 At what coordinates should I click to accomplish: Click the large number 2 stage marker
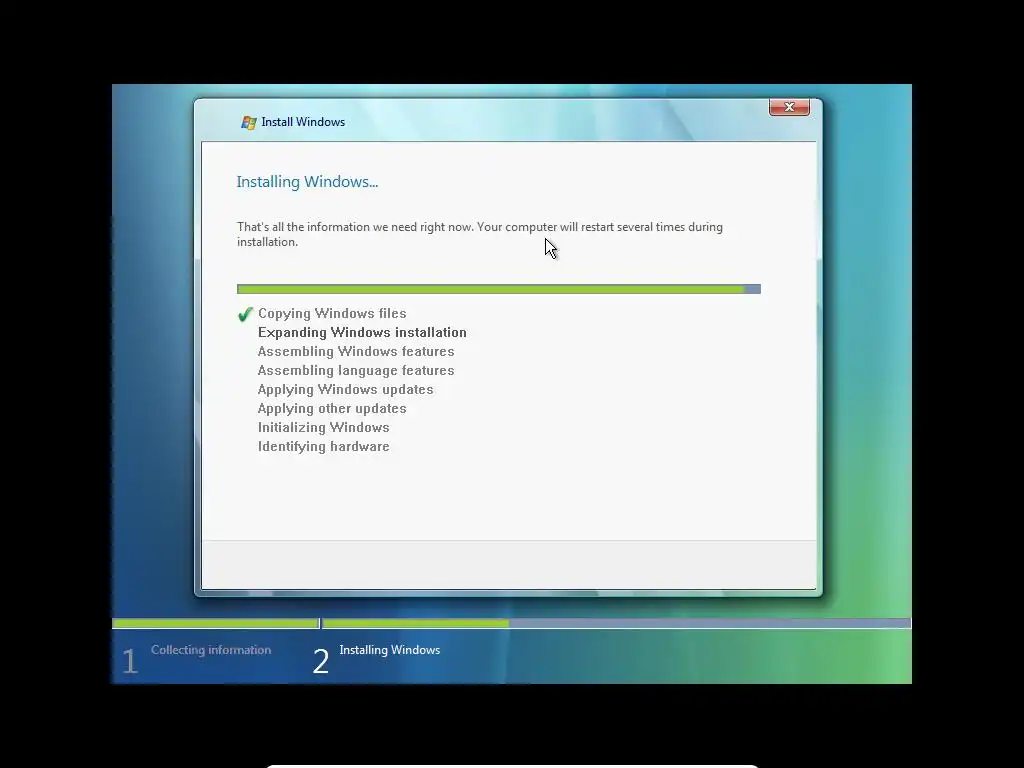pyautogui.click(x=321, y=661)
